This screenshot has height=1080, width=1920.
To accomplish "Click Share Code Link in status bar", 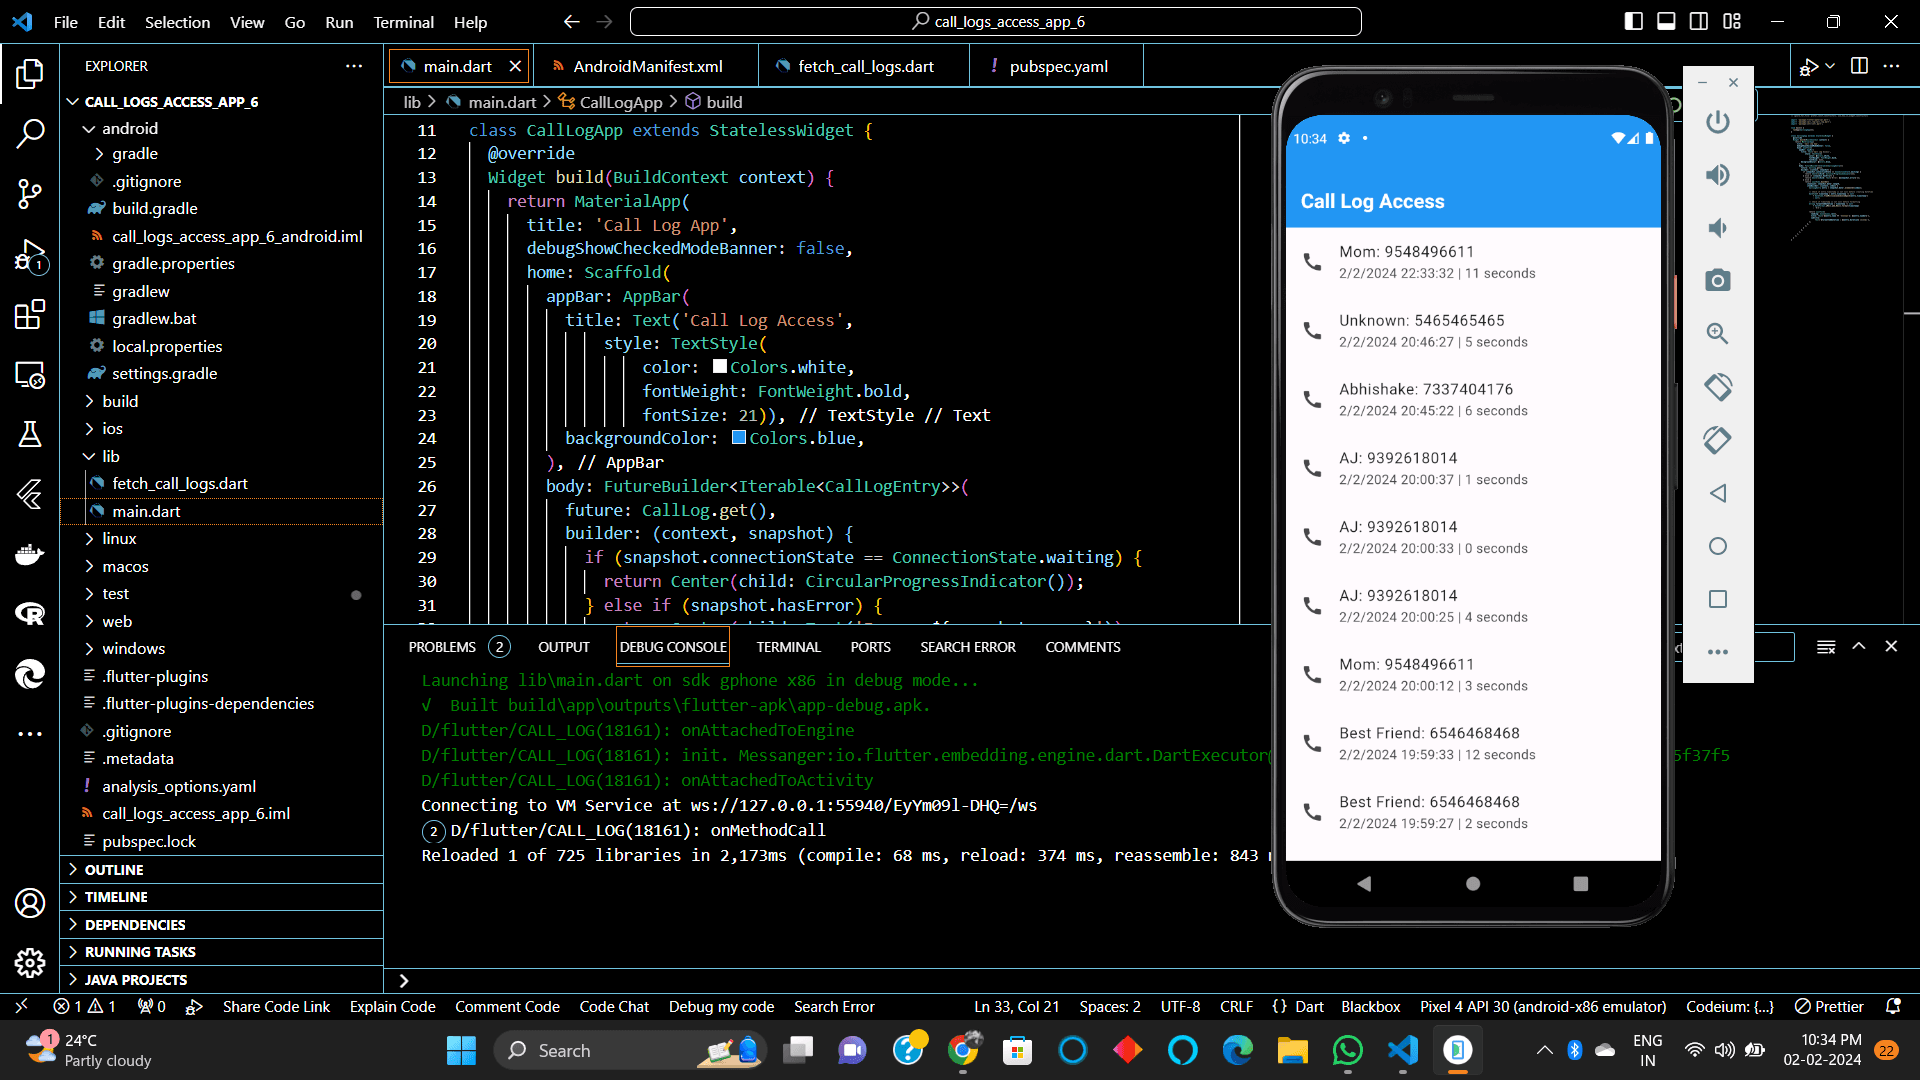I will 276,1007.
